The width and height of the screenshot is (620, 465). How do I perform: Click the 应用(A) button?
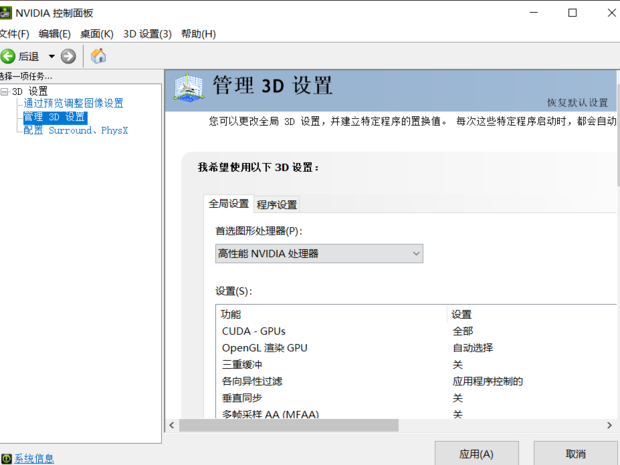[476, 454]
